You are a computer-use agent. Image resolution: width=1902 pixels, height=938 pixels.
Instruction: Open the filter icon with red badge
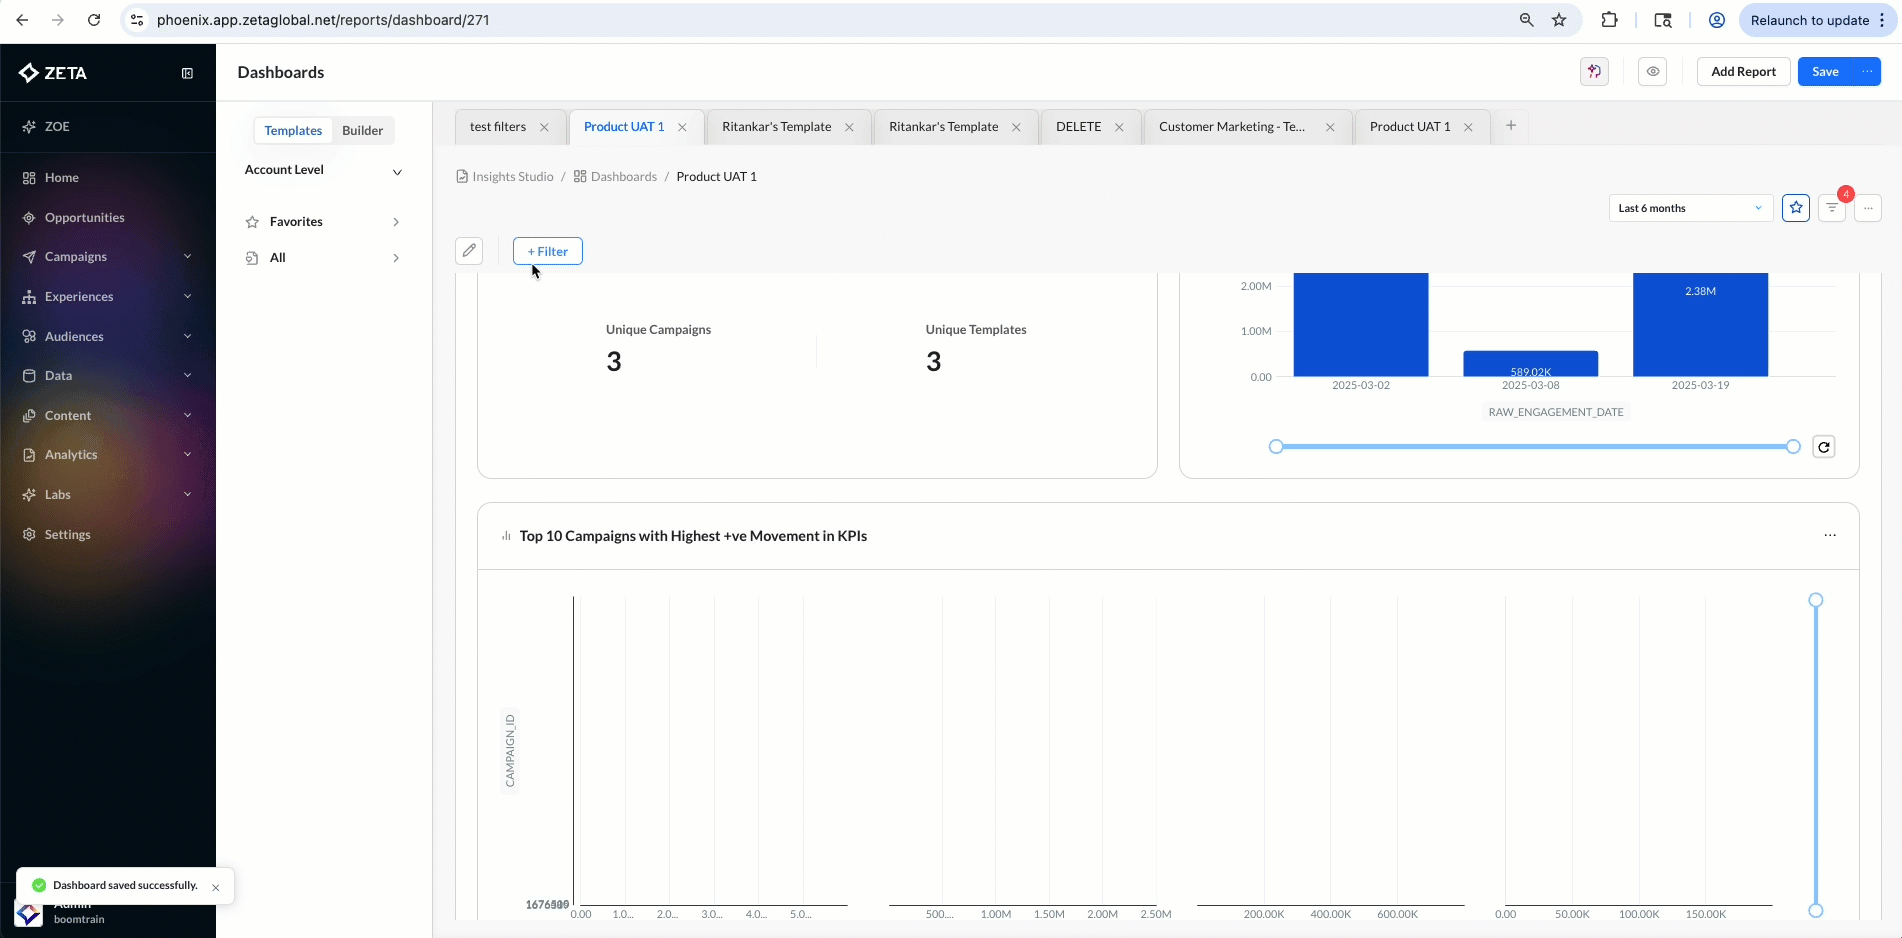(1831, 208)
